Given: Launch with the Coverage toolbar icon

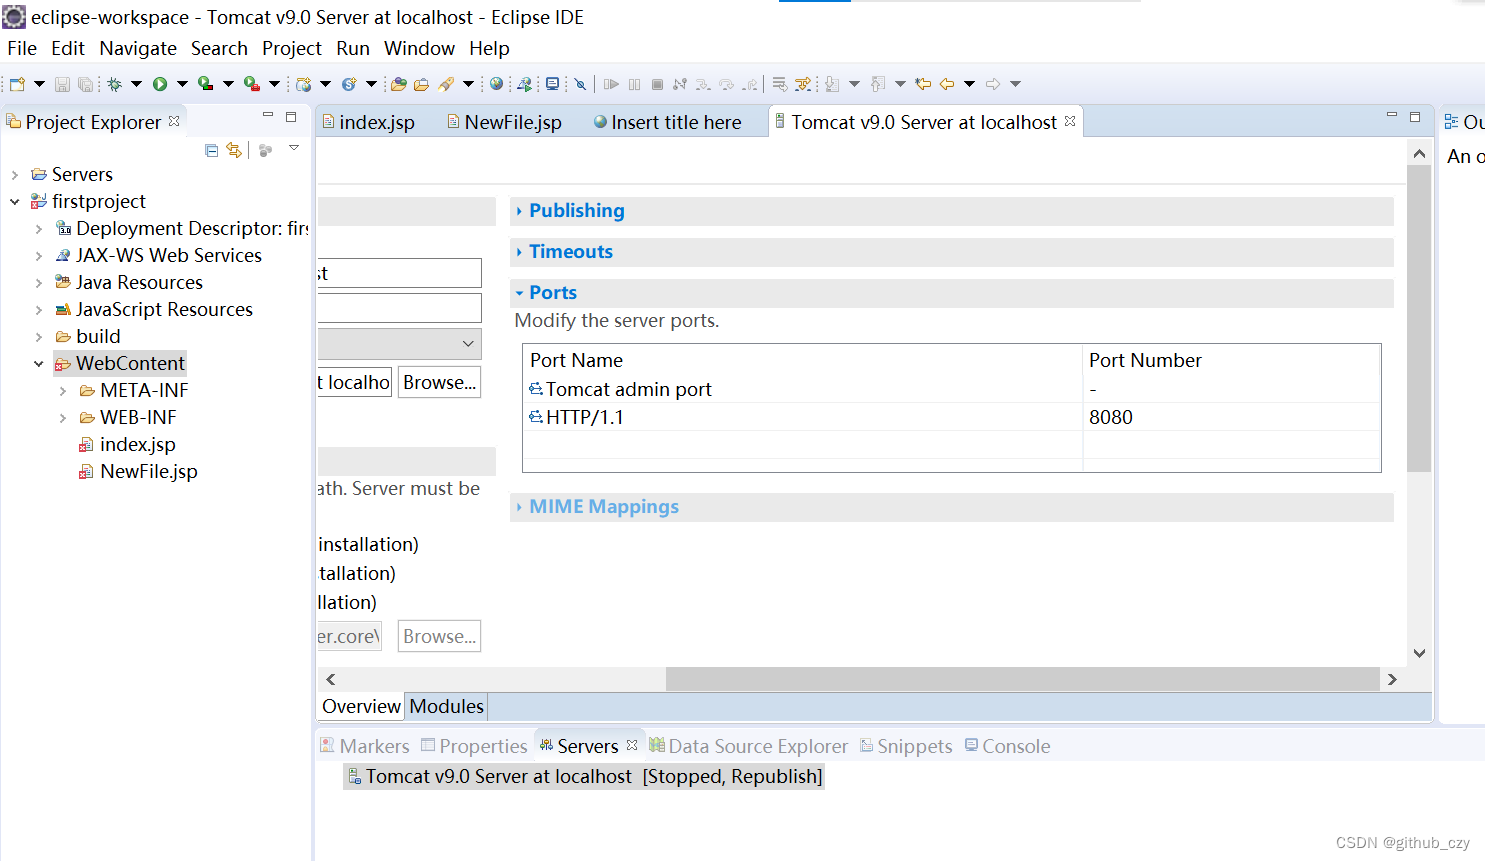Looking at the screenshot, I should tap(205, 83).
